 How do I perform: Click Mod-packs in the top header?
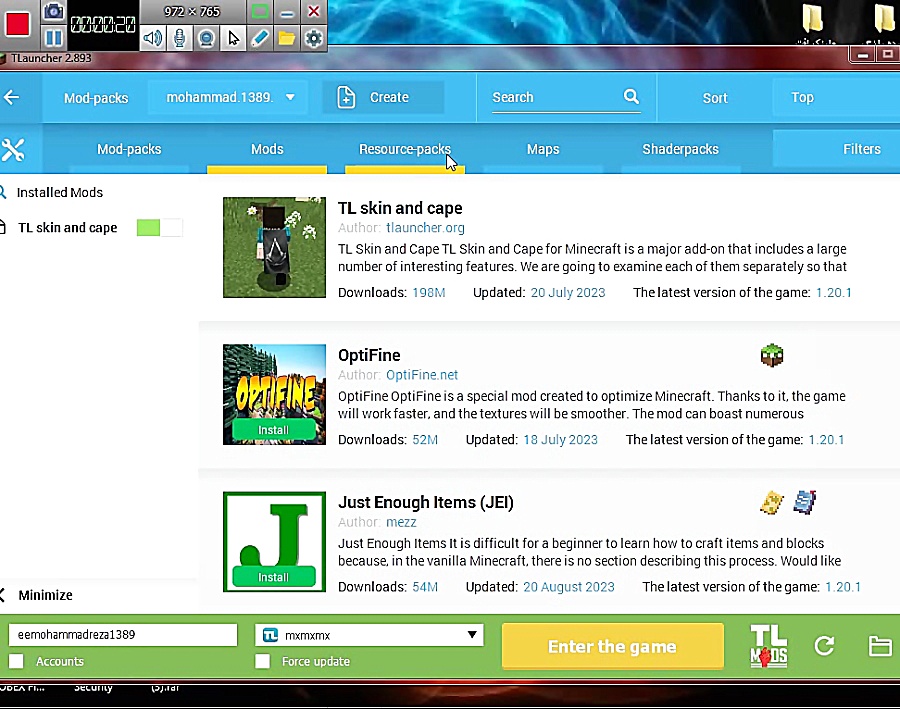tap(96, 98)
